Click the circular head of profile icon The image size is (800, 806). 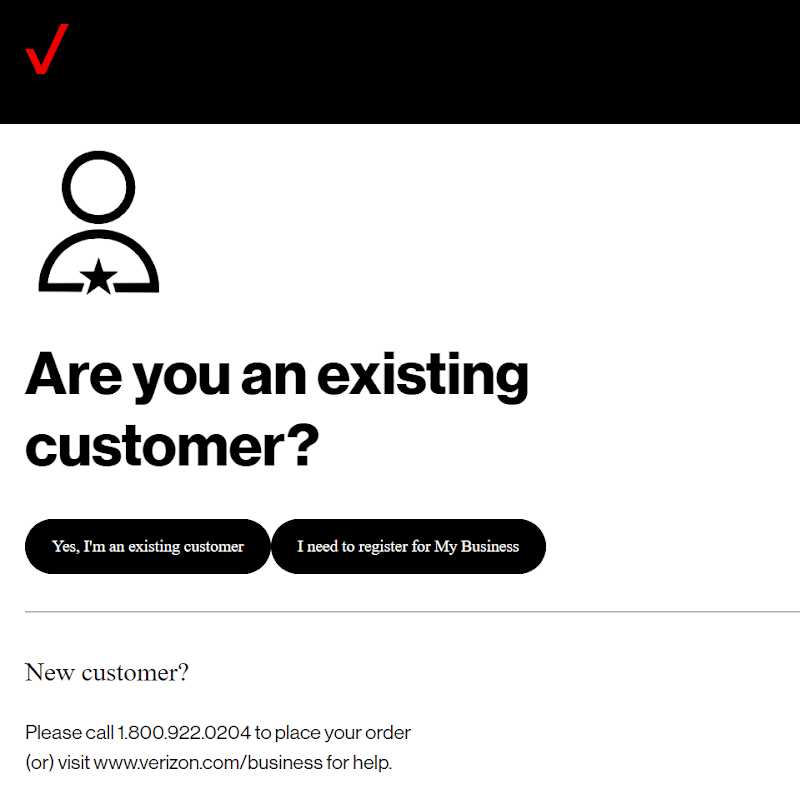99,187
